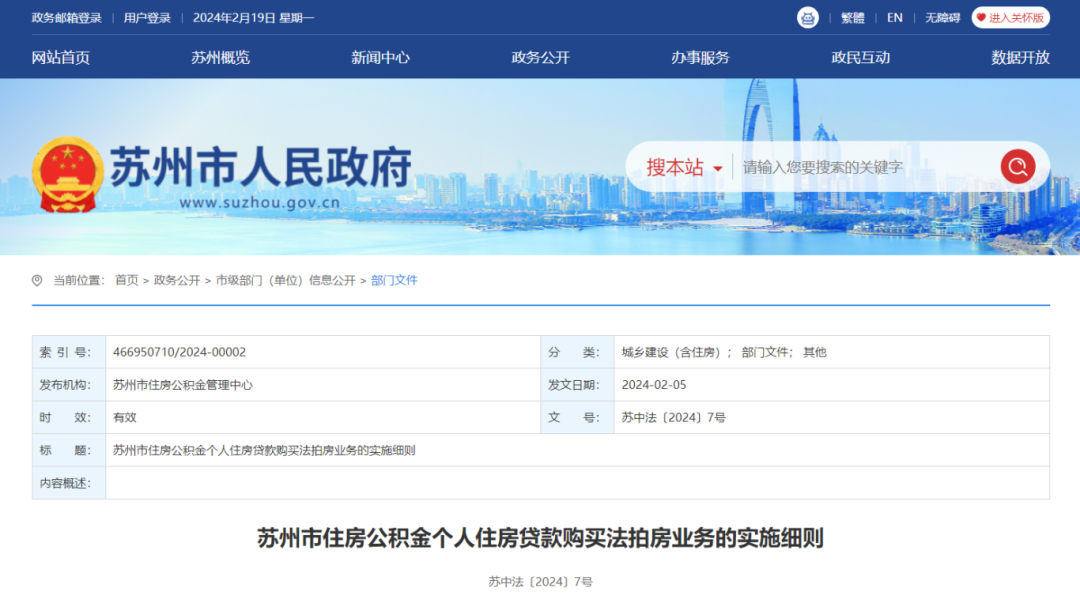This screenshot has height=607, width=1080.
Task: Click the national emblem logo
Action: [x=68, y=175]
